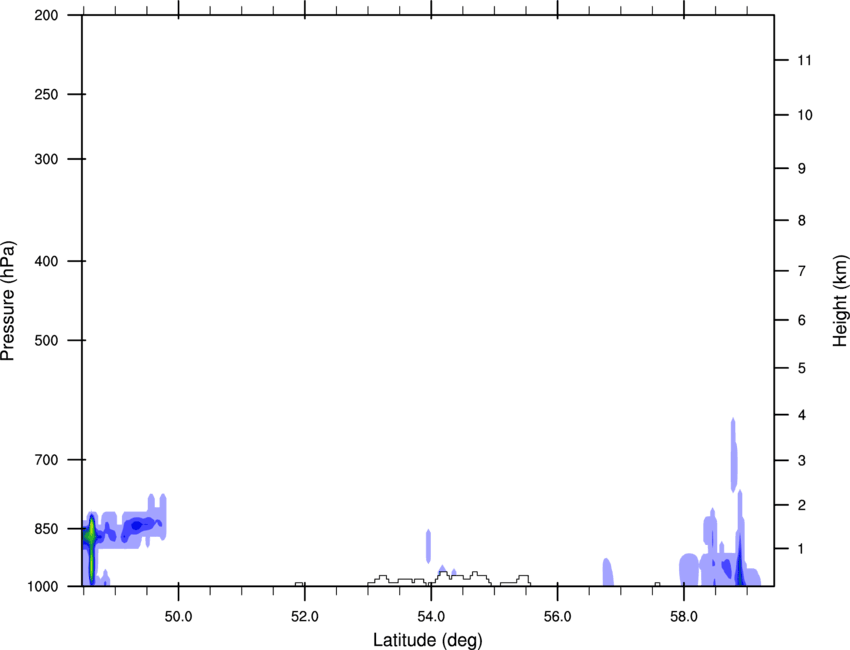The image size is (850, 650).
Task: Click the 2 km height label
Action: (x=802, y=505)
